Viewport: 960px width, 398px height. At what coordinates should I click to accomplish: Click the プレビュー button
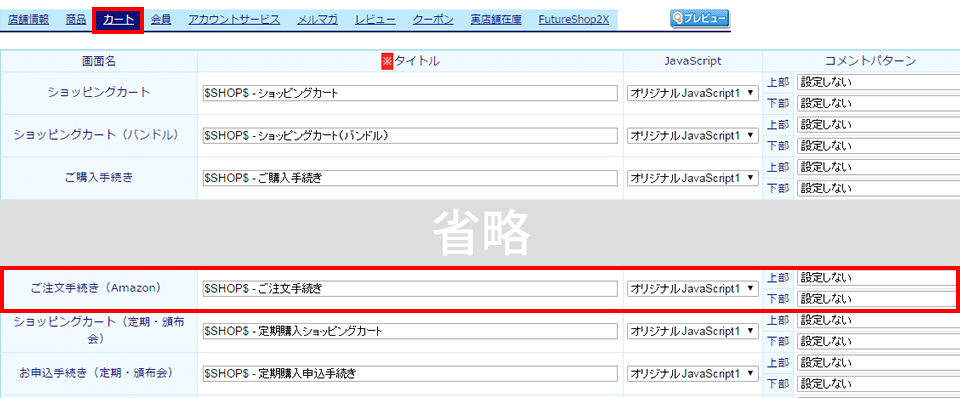(700, 19)
